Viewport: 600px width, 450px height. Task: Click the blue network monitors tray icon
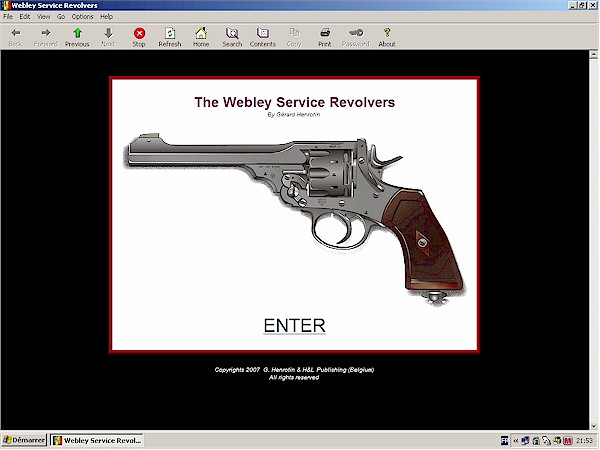pyautogui.click(x=525, y=441)
